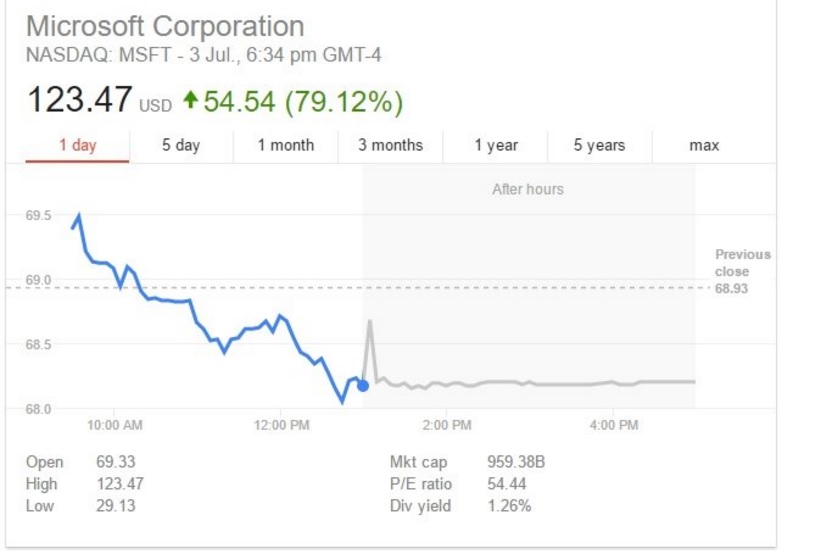Switch to the 5 years tab
816x551 pixels.
(x=599, y=146)
